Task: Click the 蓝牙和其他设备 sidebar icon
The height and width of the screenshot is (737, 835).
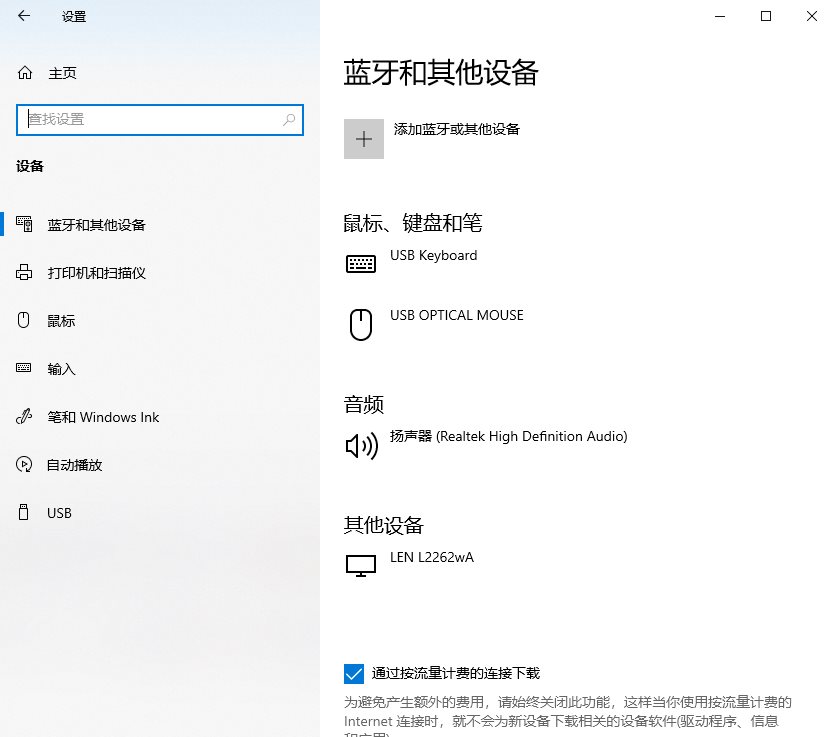Action: tap(24, 224)
